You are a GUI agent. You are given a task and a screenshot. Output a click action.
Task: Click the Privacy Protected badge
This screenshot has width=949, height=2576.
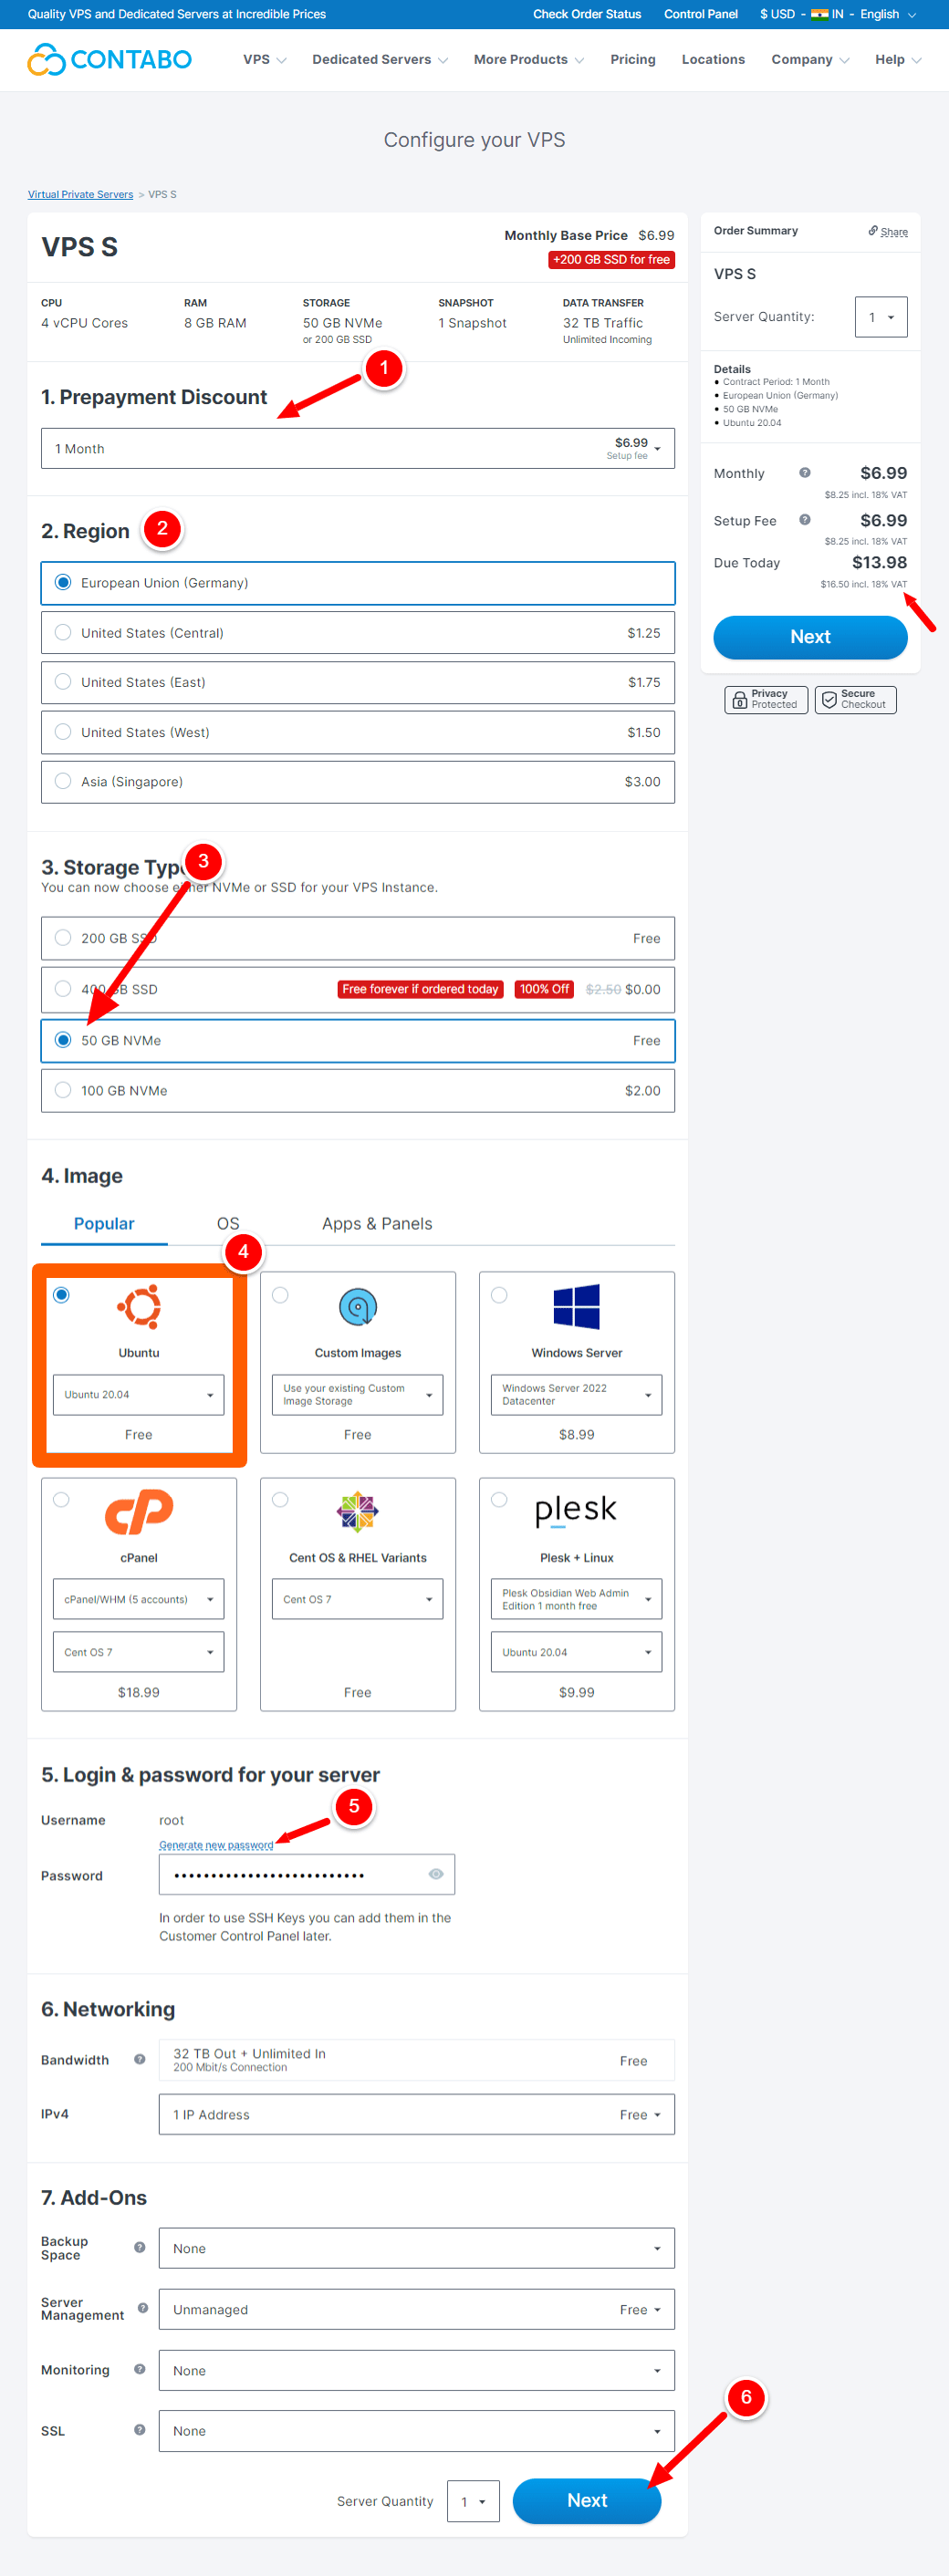pyautogui.click(x=766, y=699)
